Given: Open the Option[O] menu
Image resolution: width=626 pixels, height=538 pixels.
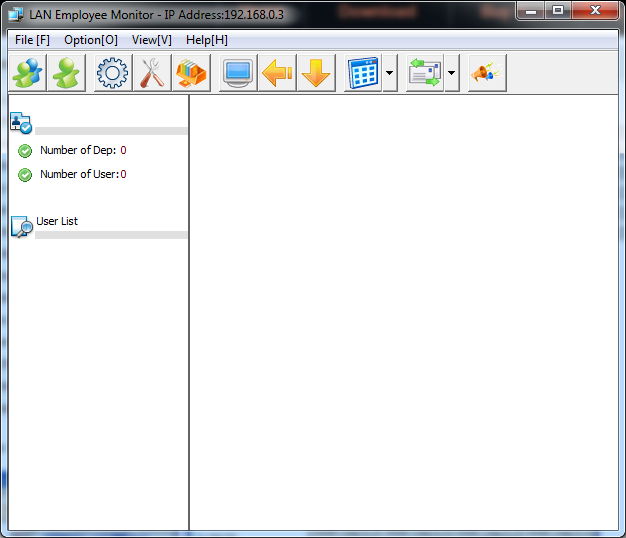Looking at the screenshot, I should (91, 40).
